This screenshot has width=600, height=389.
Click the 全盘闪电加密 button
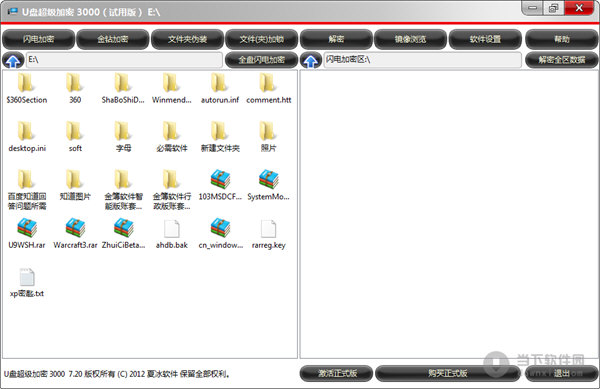coord(262,60)
